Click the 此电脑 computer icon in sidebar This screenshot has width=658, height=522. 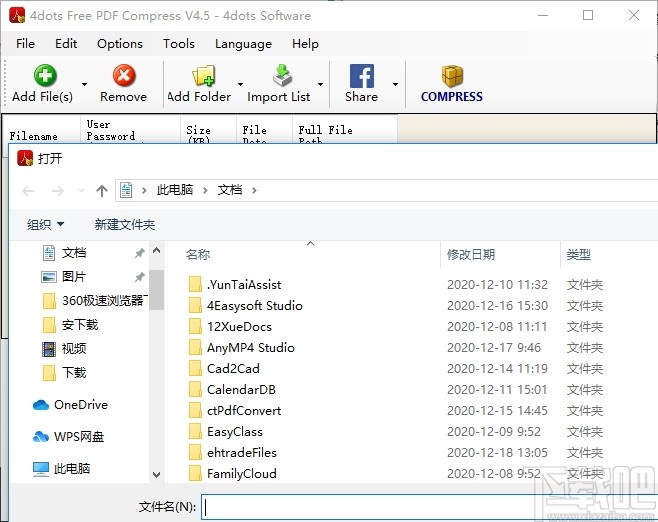pos(41,469)
